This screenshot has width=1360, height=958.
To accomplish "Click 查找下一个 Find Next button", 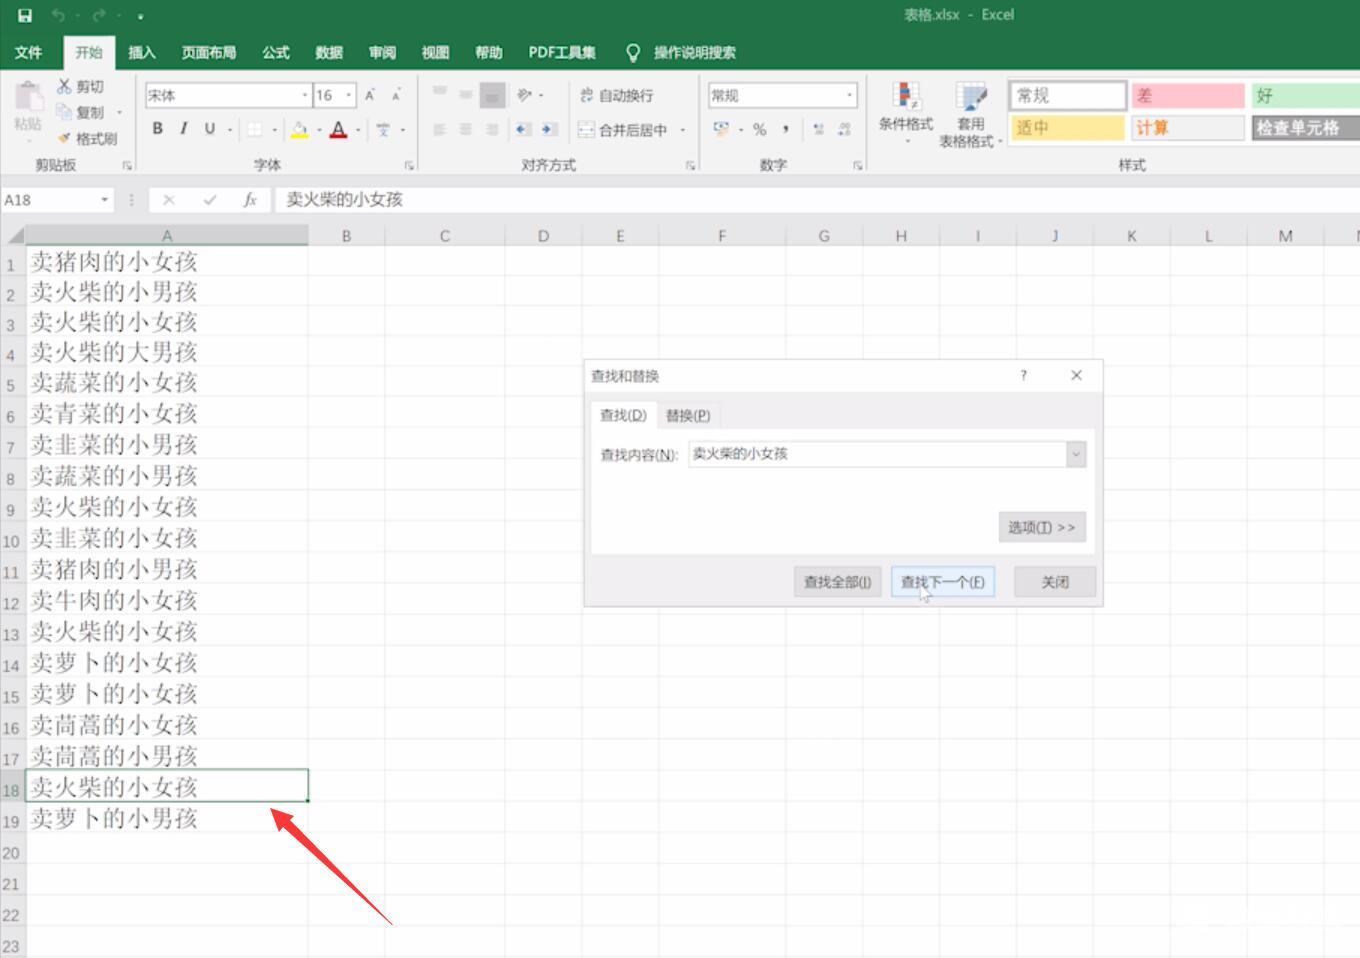I will pos(943,582).
